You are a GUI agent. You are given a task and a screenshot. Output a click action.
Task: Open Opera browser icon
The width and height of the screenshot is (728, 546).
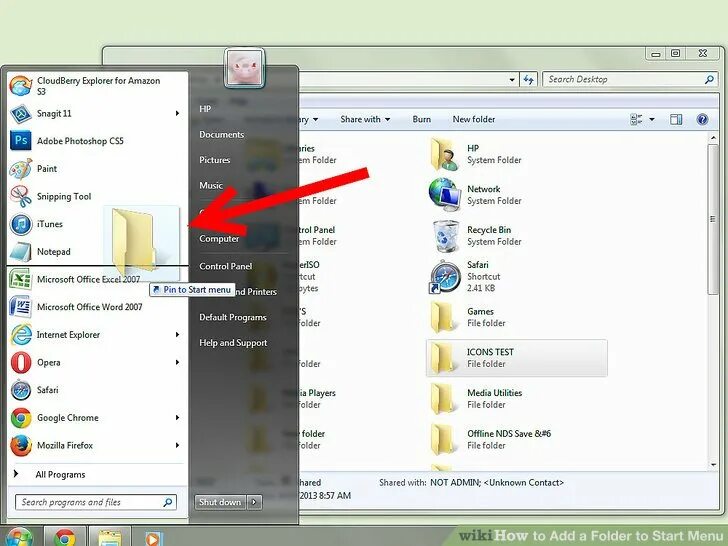[x=20, y=363]
